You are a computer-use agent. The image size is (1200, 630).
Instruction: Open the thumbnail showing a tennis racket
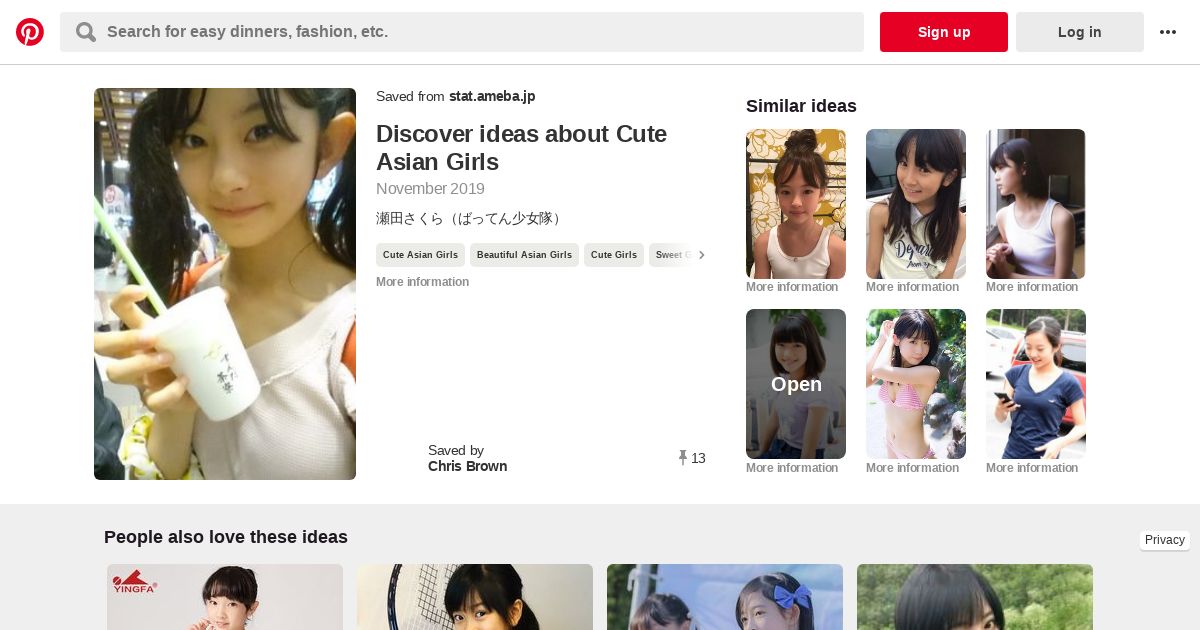[475, 597]
